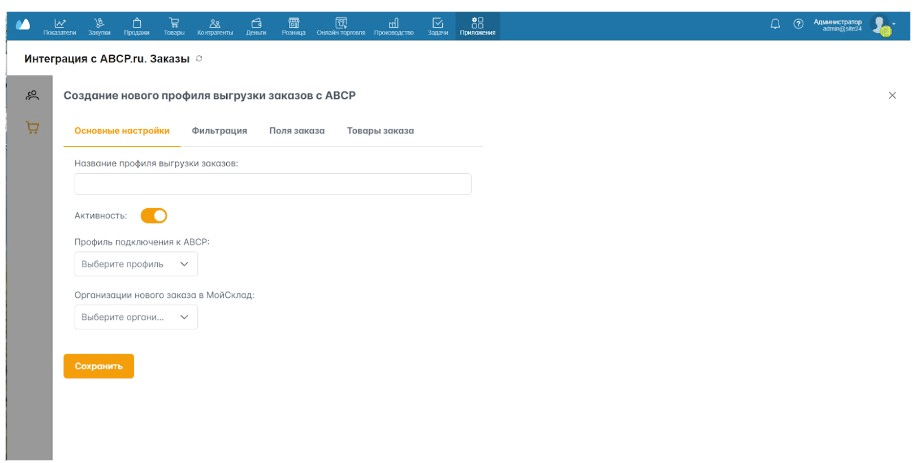Viewport: 918px width, 463px height.
Task: Open the Контрагенты section icon
Action: pyautogui.click(x=215, y=25)
